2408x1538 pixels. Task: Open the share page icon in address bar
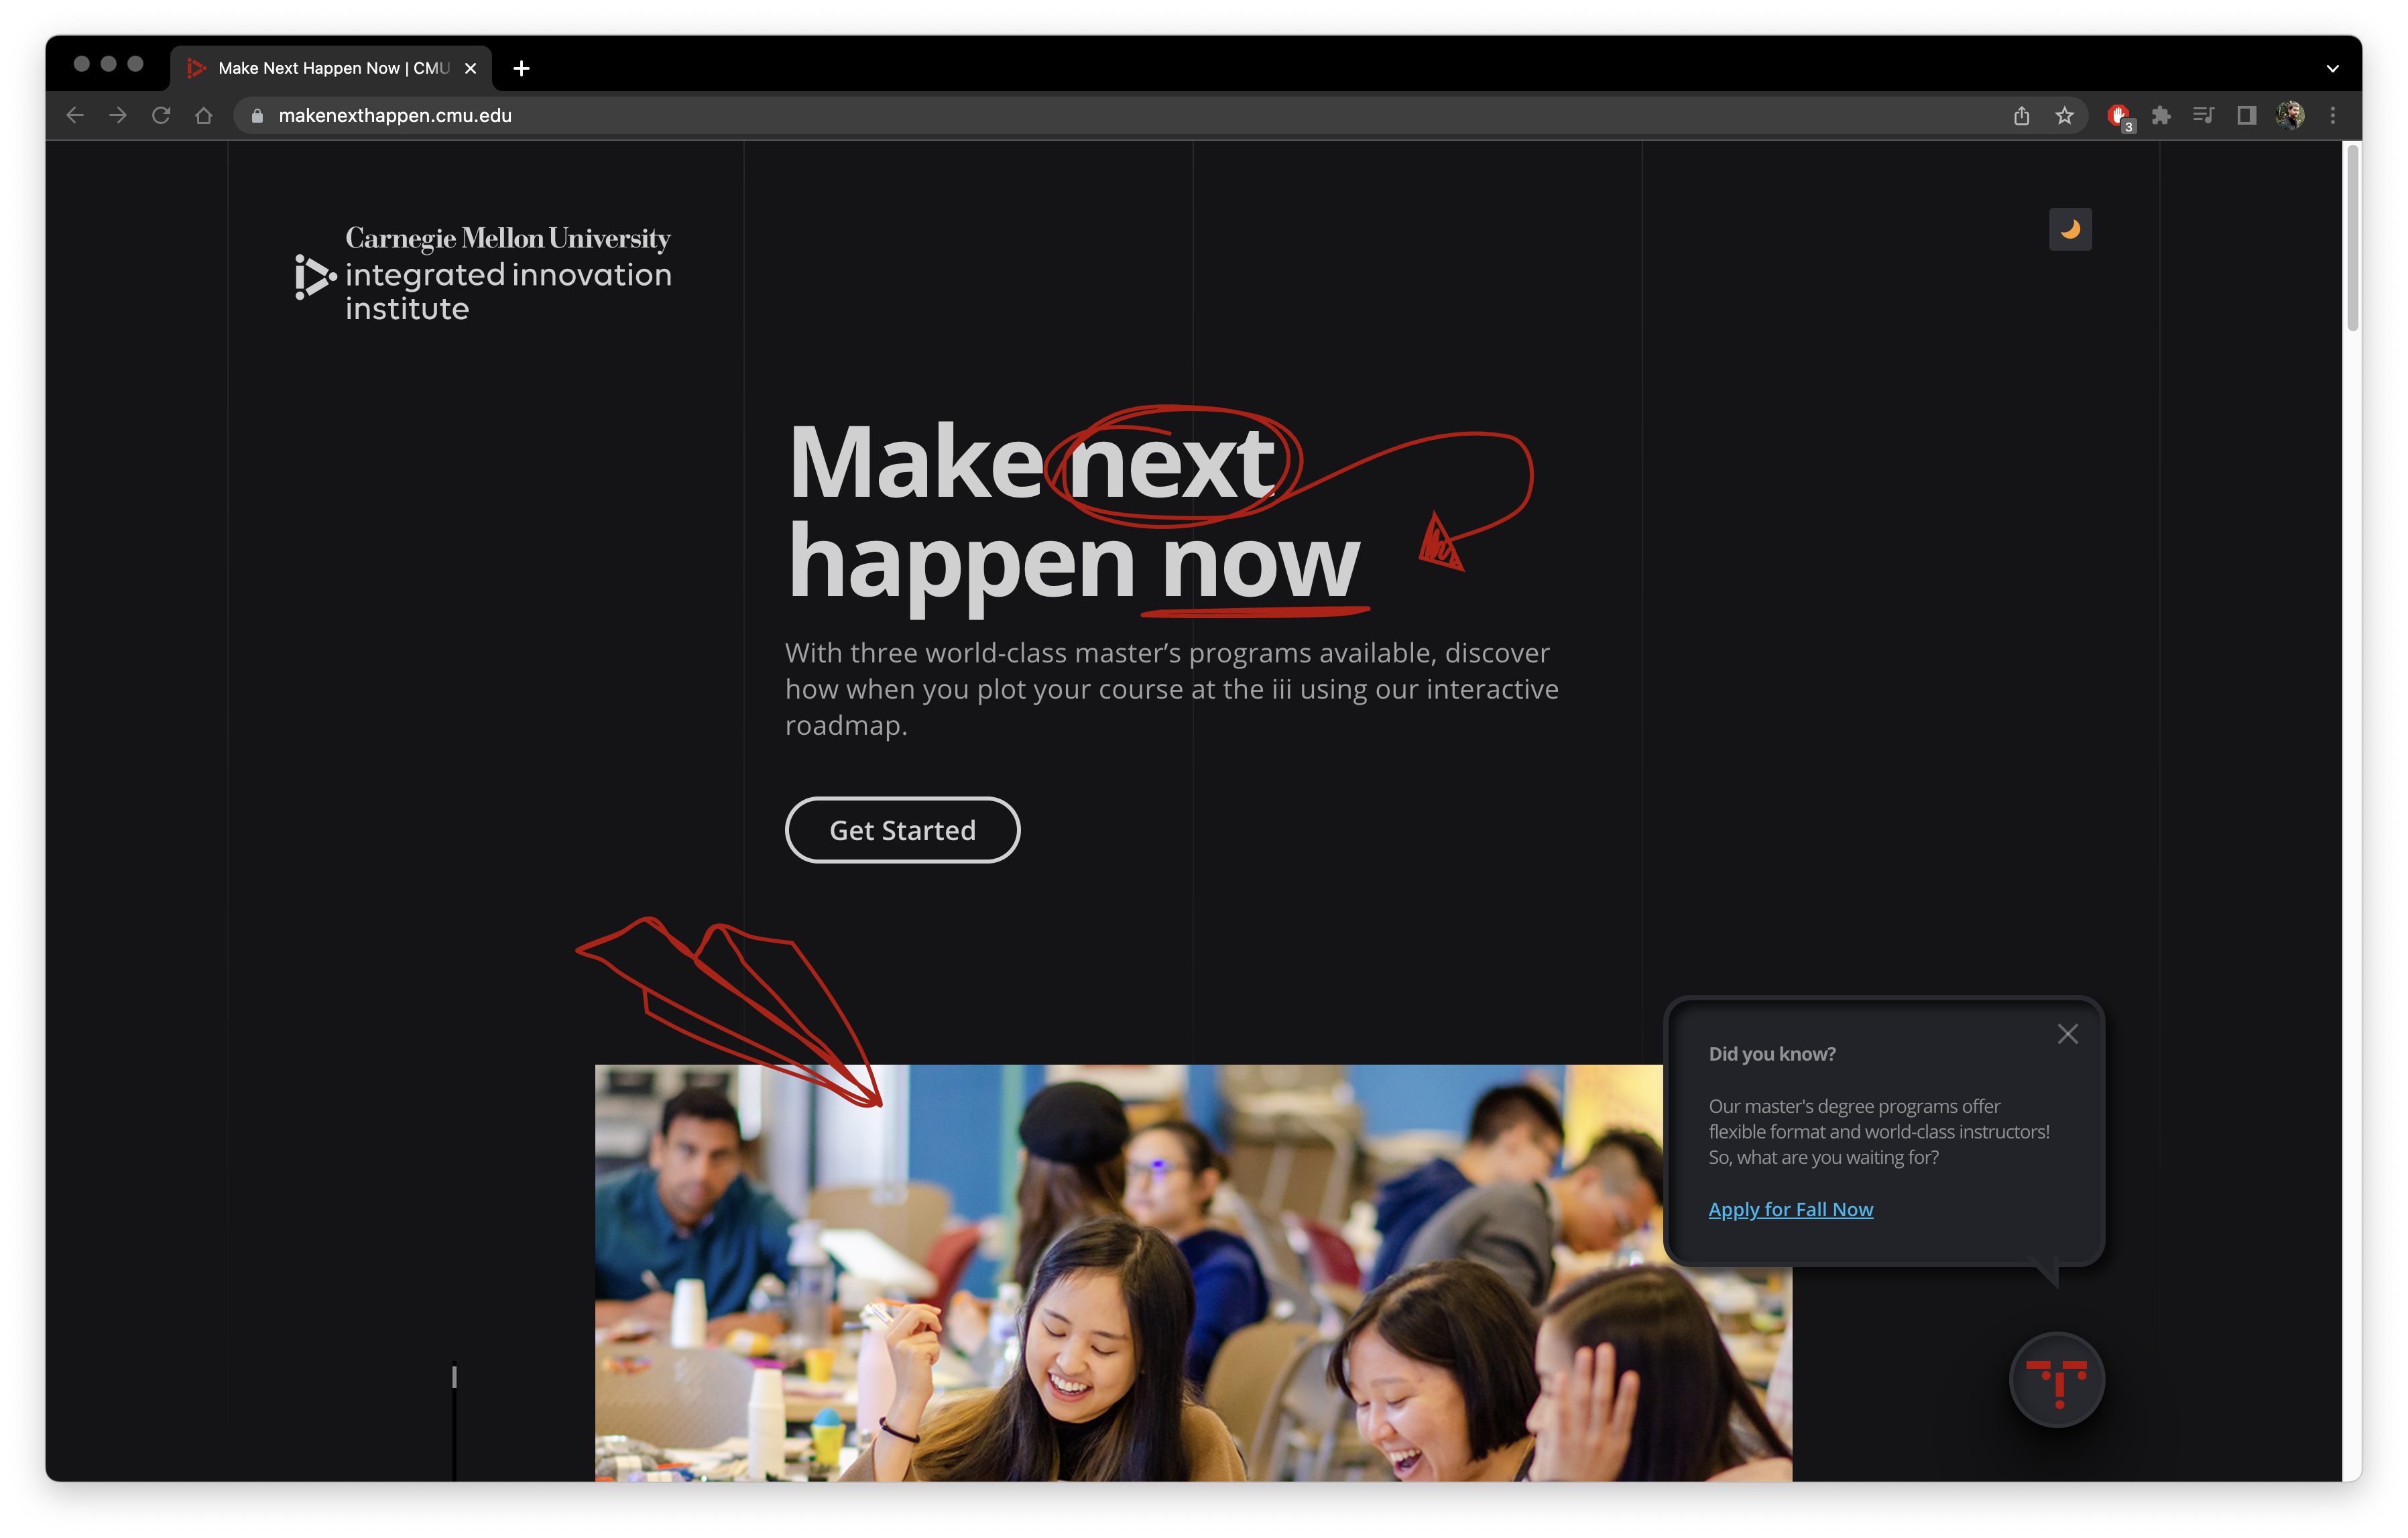pyautogui.click(x=2021, y=115)
